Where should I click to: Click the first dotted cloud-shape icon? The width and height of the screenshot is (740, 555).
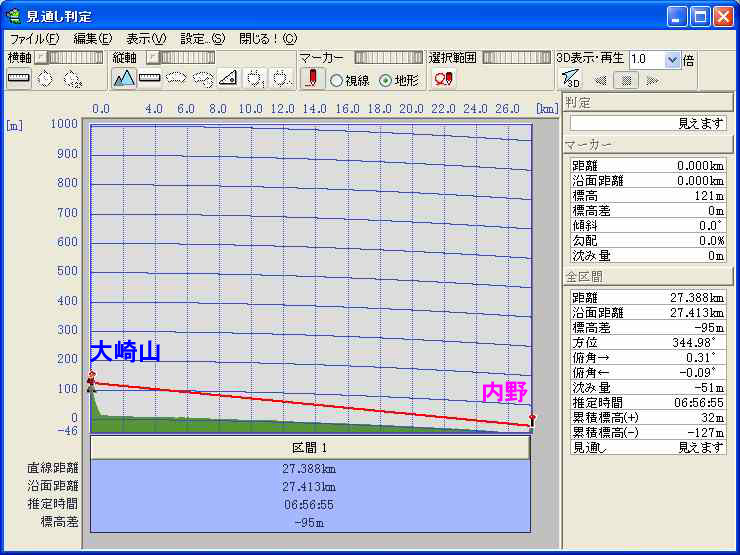(x=176, y=78)
